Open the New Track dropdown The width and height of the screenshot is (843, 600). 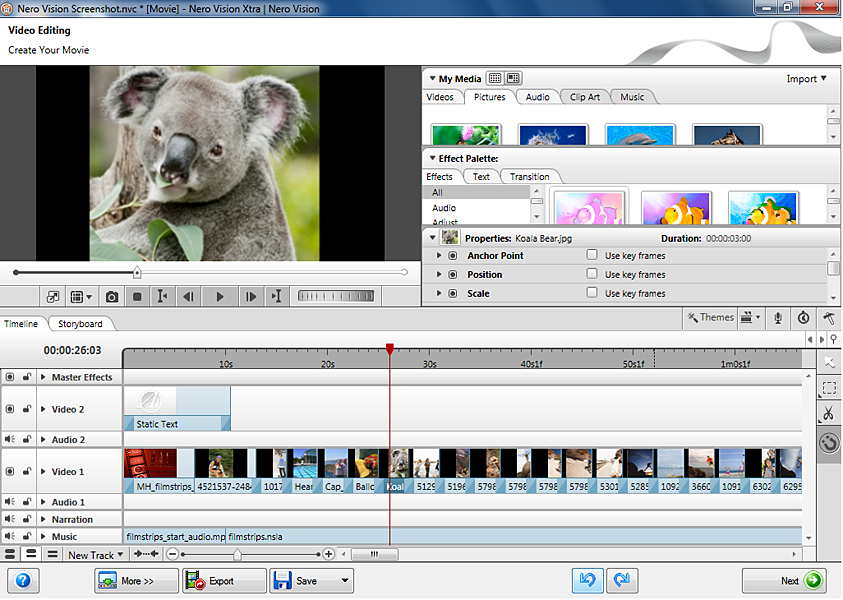click(95, 555)
